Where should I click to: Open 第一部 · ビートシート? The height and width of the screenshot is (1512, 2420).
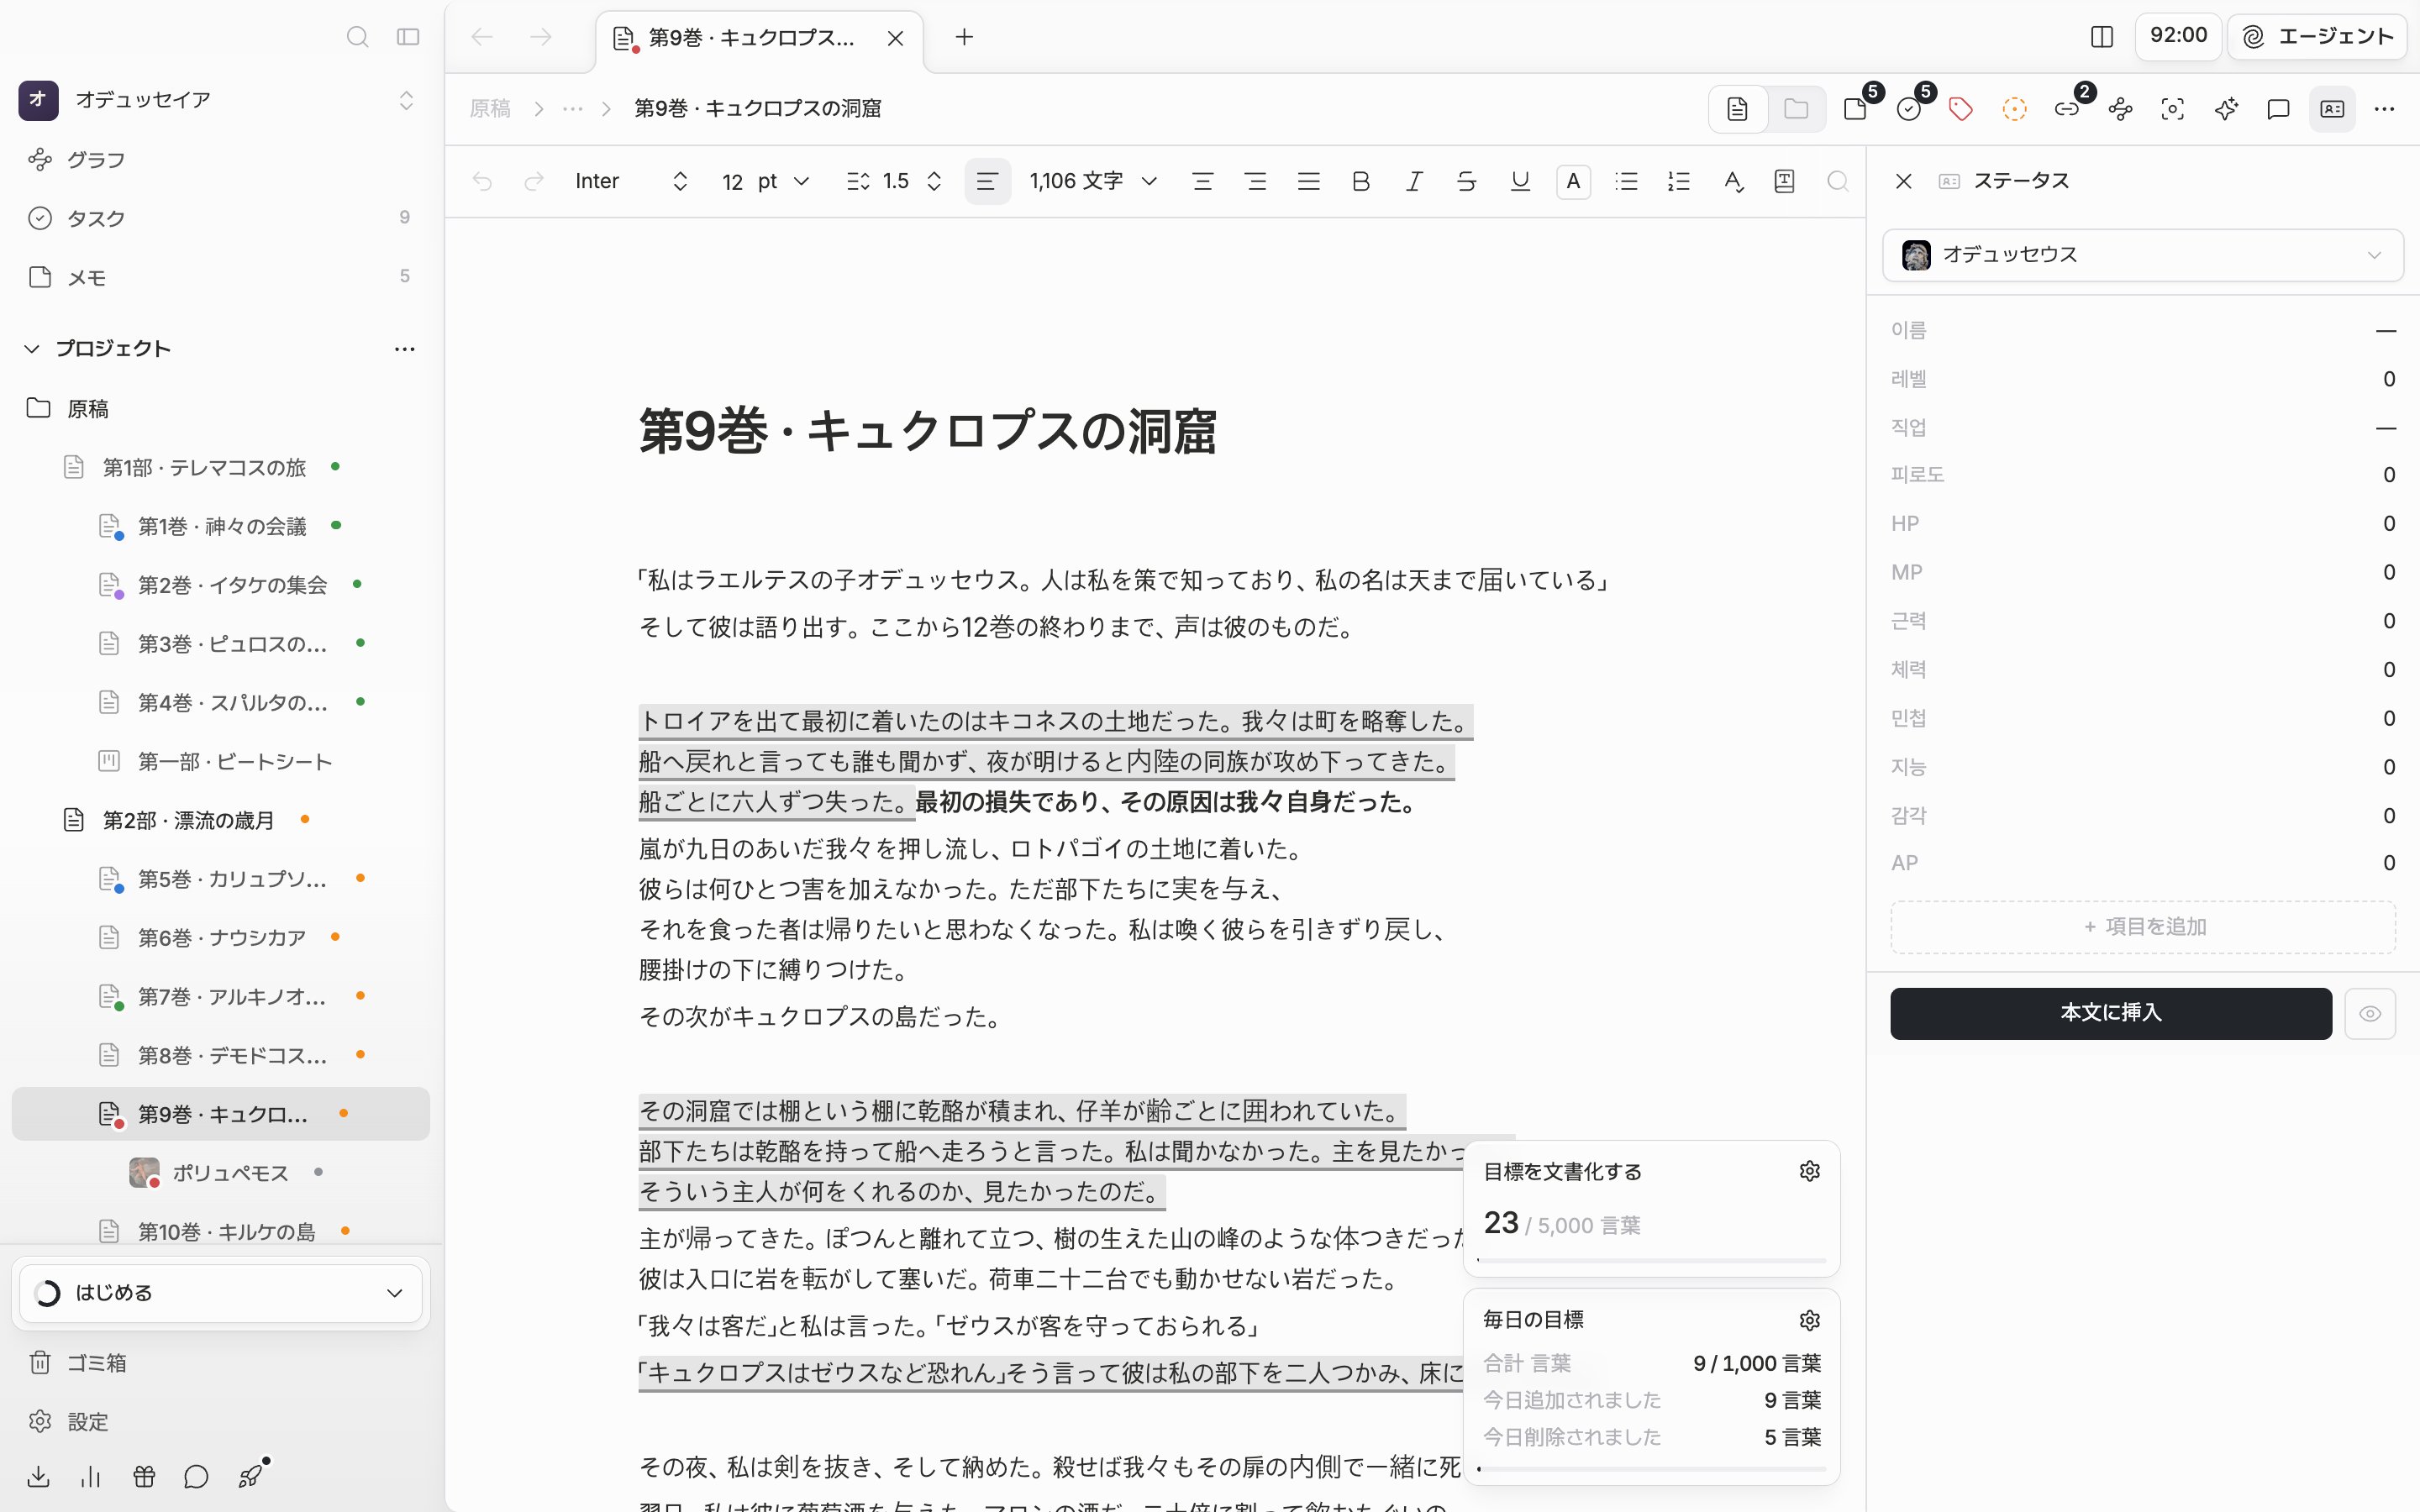point(220,761)
